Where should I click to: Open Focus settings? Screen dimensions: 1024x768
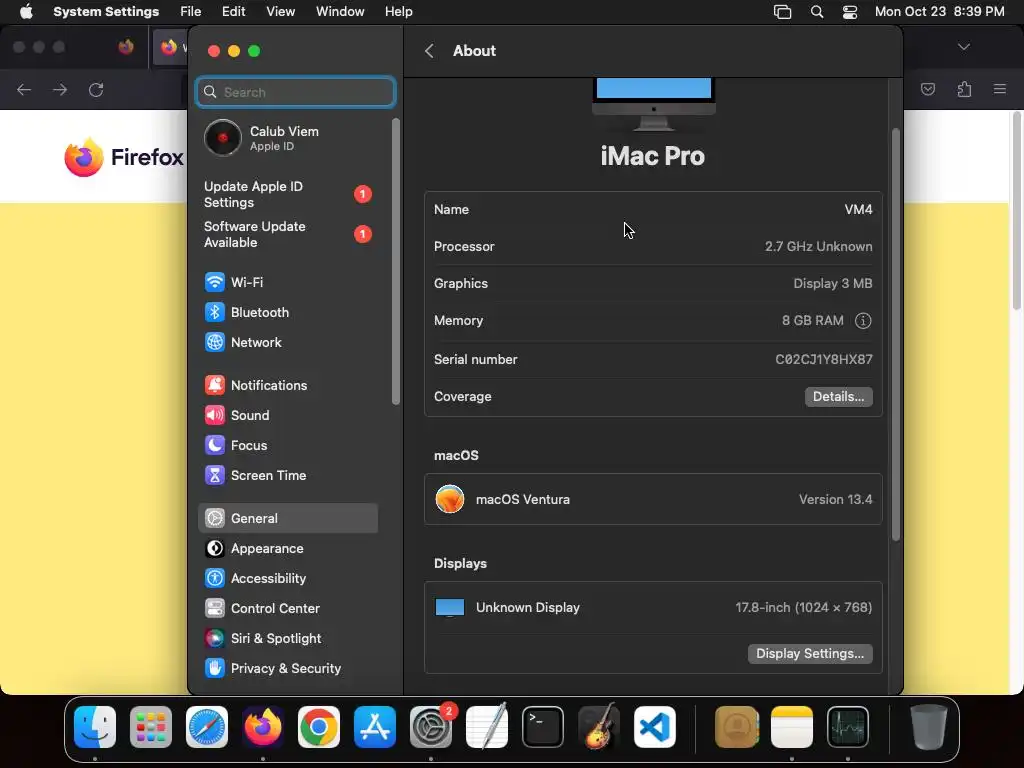click(287, 445)
